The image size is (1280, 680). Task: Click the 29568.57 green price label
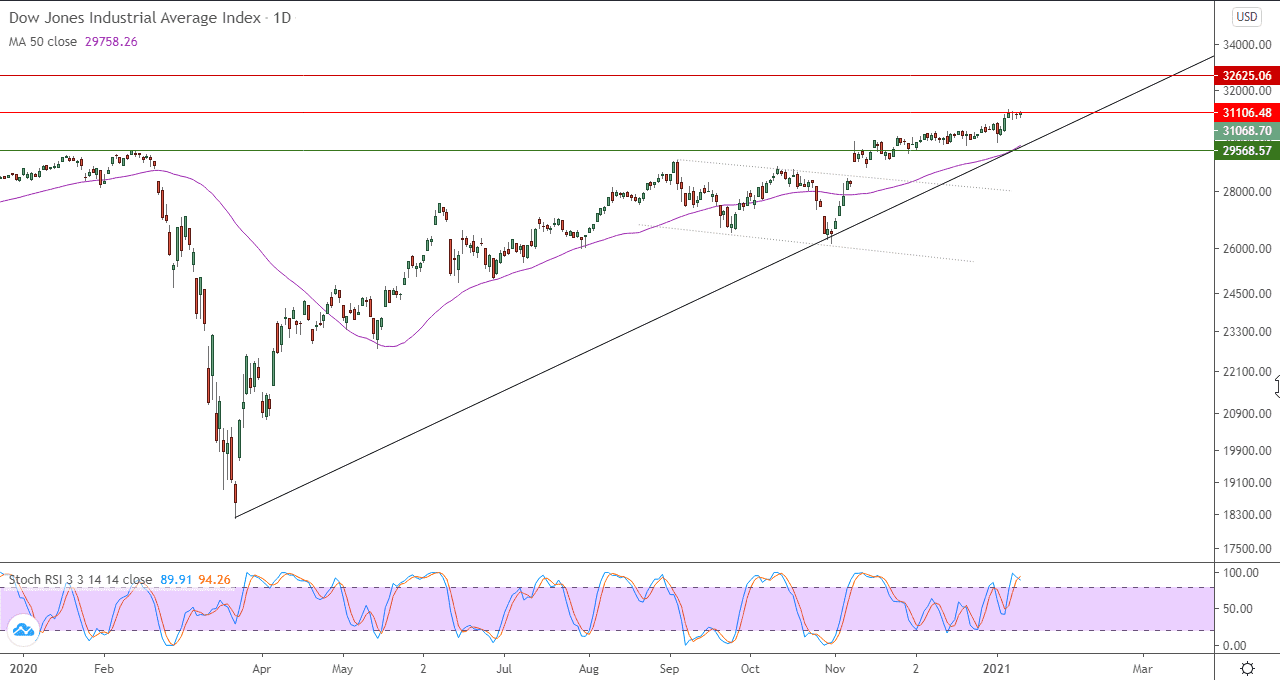(x=1246, y=151)
